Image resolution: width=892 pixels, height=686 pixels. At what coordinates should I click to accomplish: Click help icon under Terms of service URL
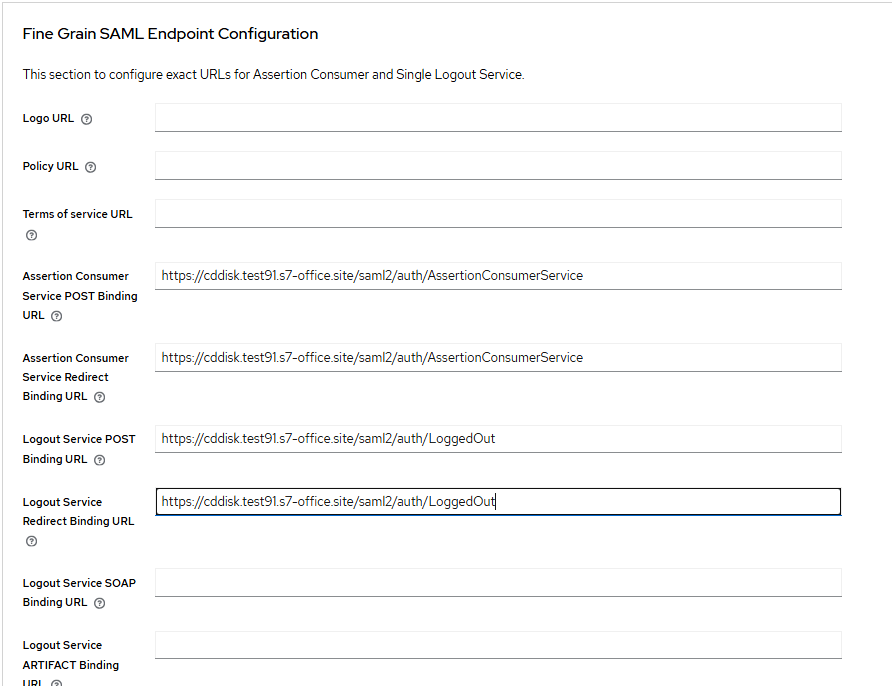tap(31, 235)
